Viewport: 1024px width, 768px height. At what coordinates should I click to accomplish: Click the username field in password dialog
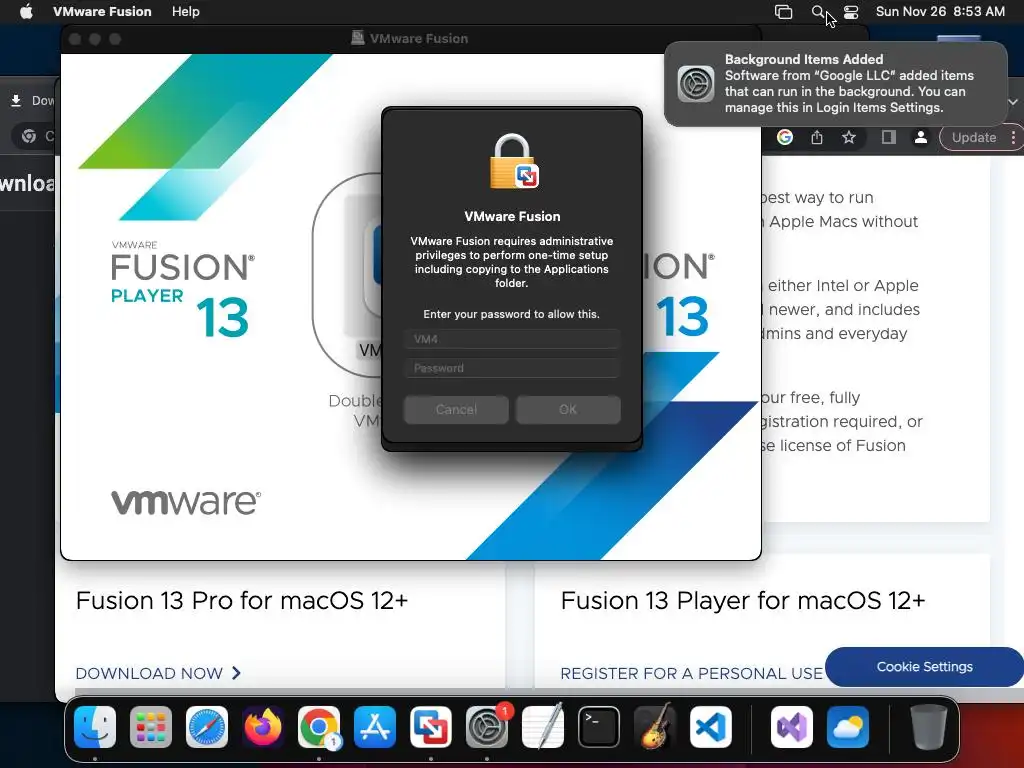[512, 339]
